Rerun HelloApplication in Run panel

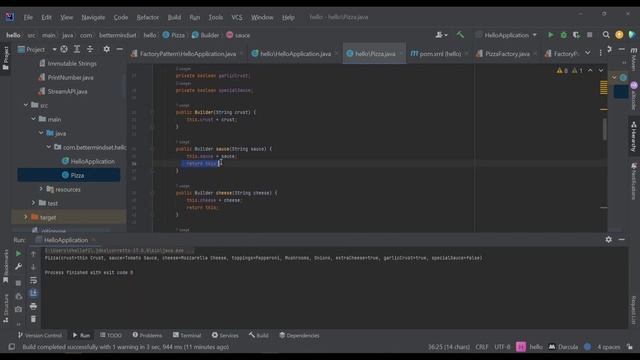pos(18,254)
